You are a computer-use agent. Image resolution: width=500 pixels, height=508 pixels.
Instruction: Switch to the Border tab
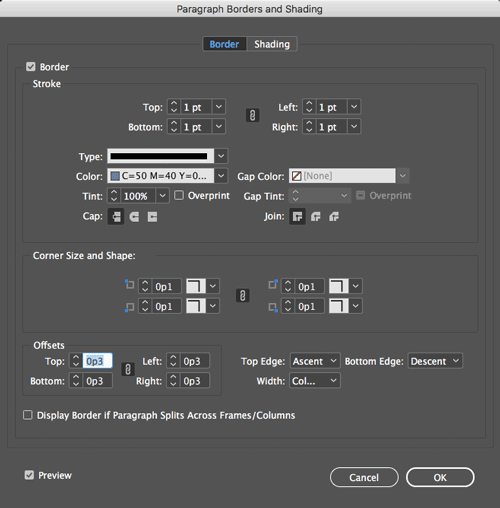point(224,44)
